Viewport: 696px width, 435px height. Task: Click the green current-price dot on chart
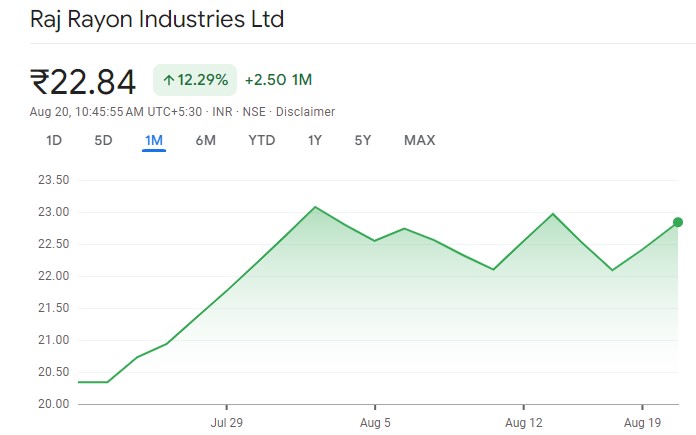(x=678, y=222)
